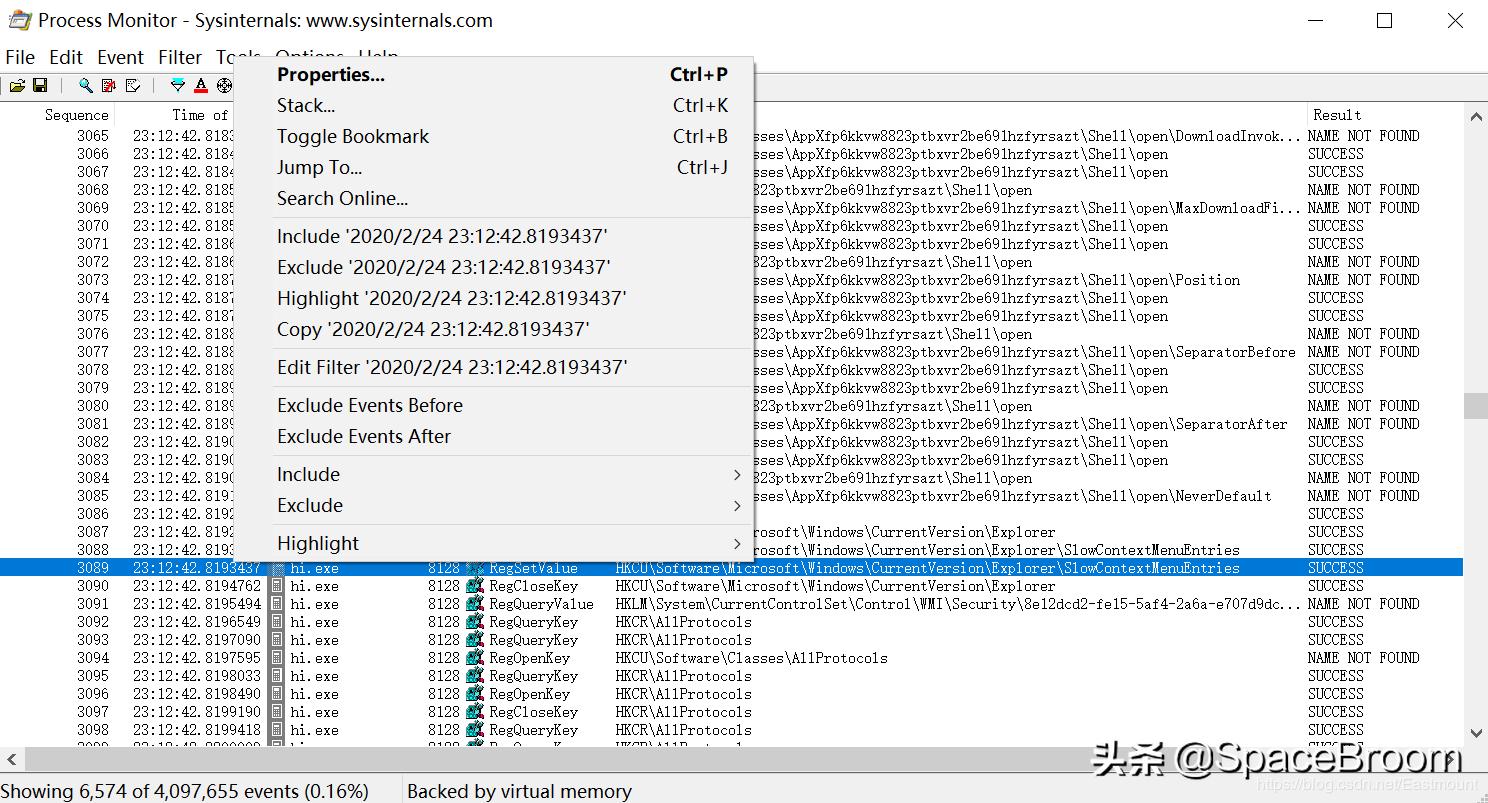Viewport: 1488px width, 803px height.
Task: Click the registry icon in row 3096
Action: click(x=475, y=694)
